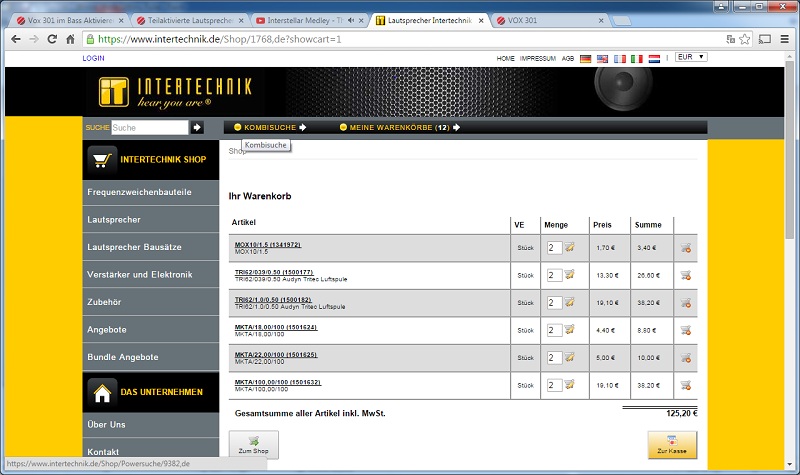Viewport: 800px width, 475px height.
Task: Click the browser translate icon
Action: pos(731,39)
